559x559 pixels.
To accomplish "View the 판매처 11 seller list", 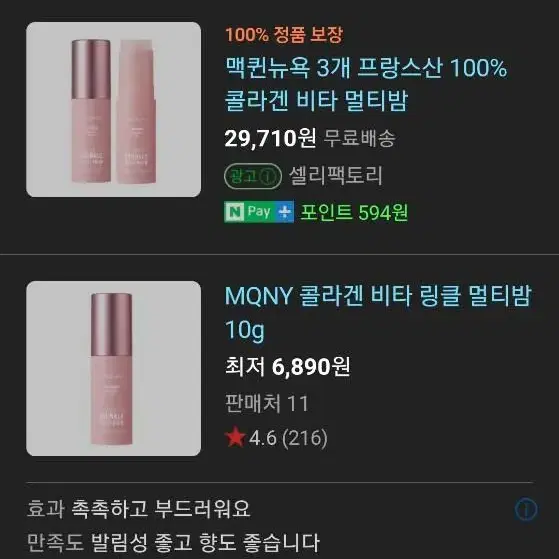I will 267,403.
